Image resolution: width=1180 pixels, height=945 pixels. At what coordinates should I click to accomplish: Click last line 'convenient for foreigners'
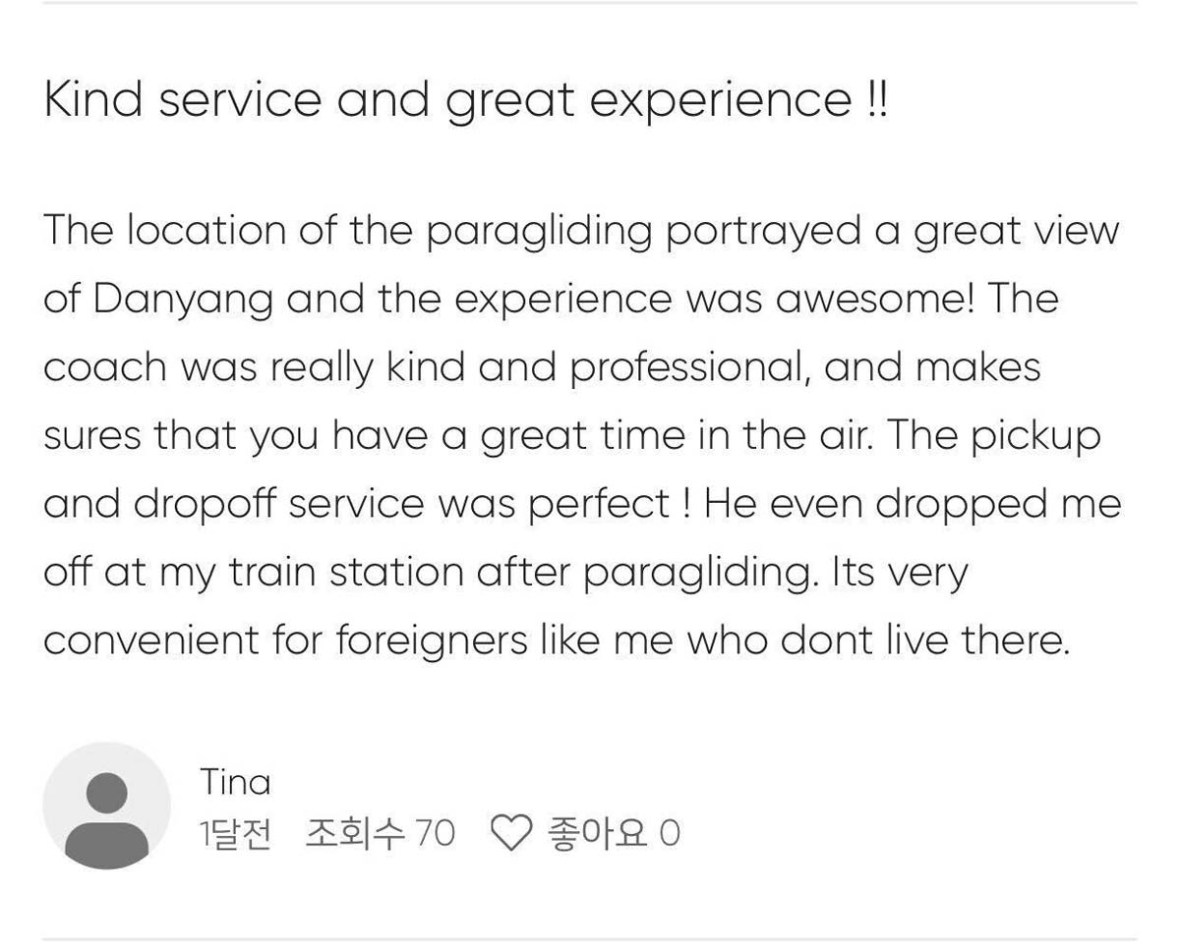(x=555, y=641)
